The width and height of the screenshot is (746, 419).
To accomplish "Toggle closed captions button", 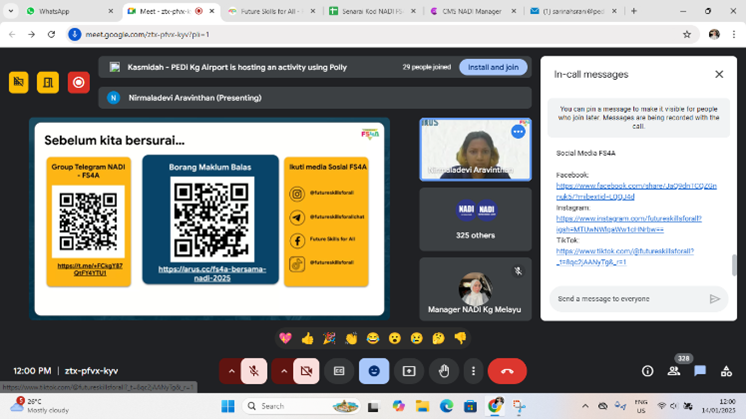I will [339, 371].
